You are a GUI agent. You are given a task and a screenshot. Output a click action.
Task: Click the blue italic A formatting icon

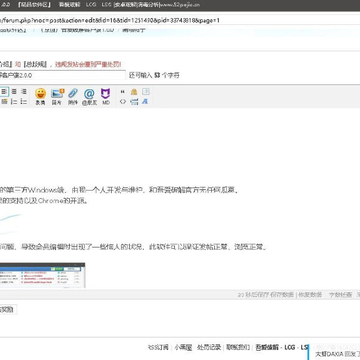(x=145, y=102)
